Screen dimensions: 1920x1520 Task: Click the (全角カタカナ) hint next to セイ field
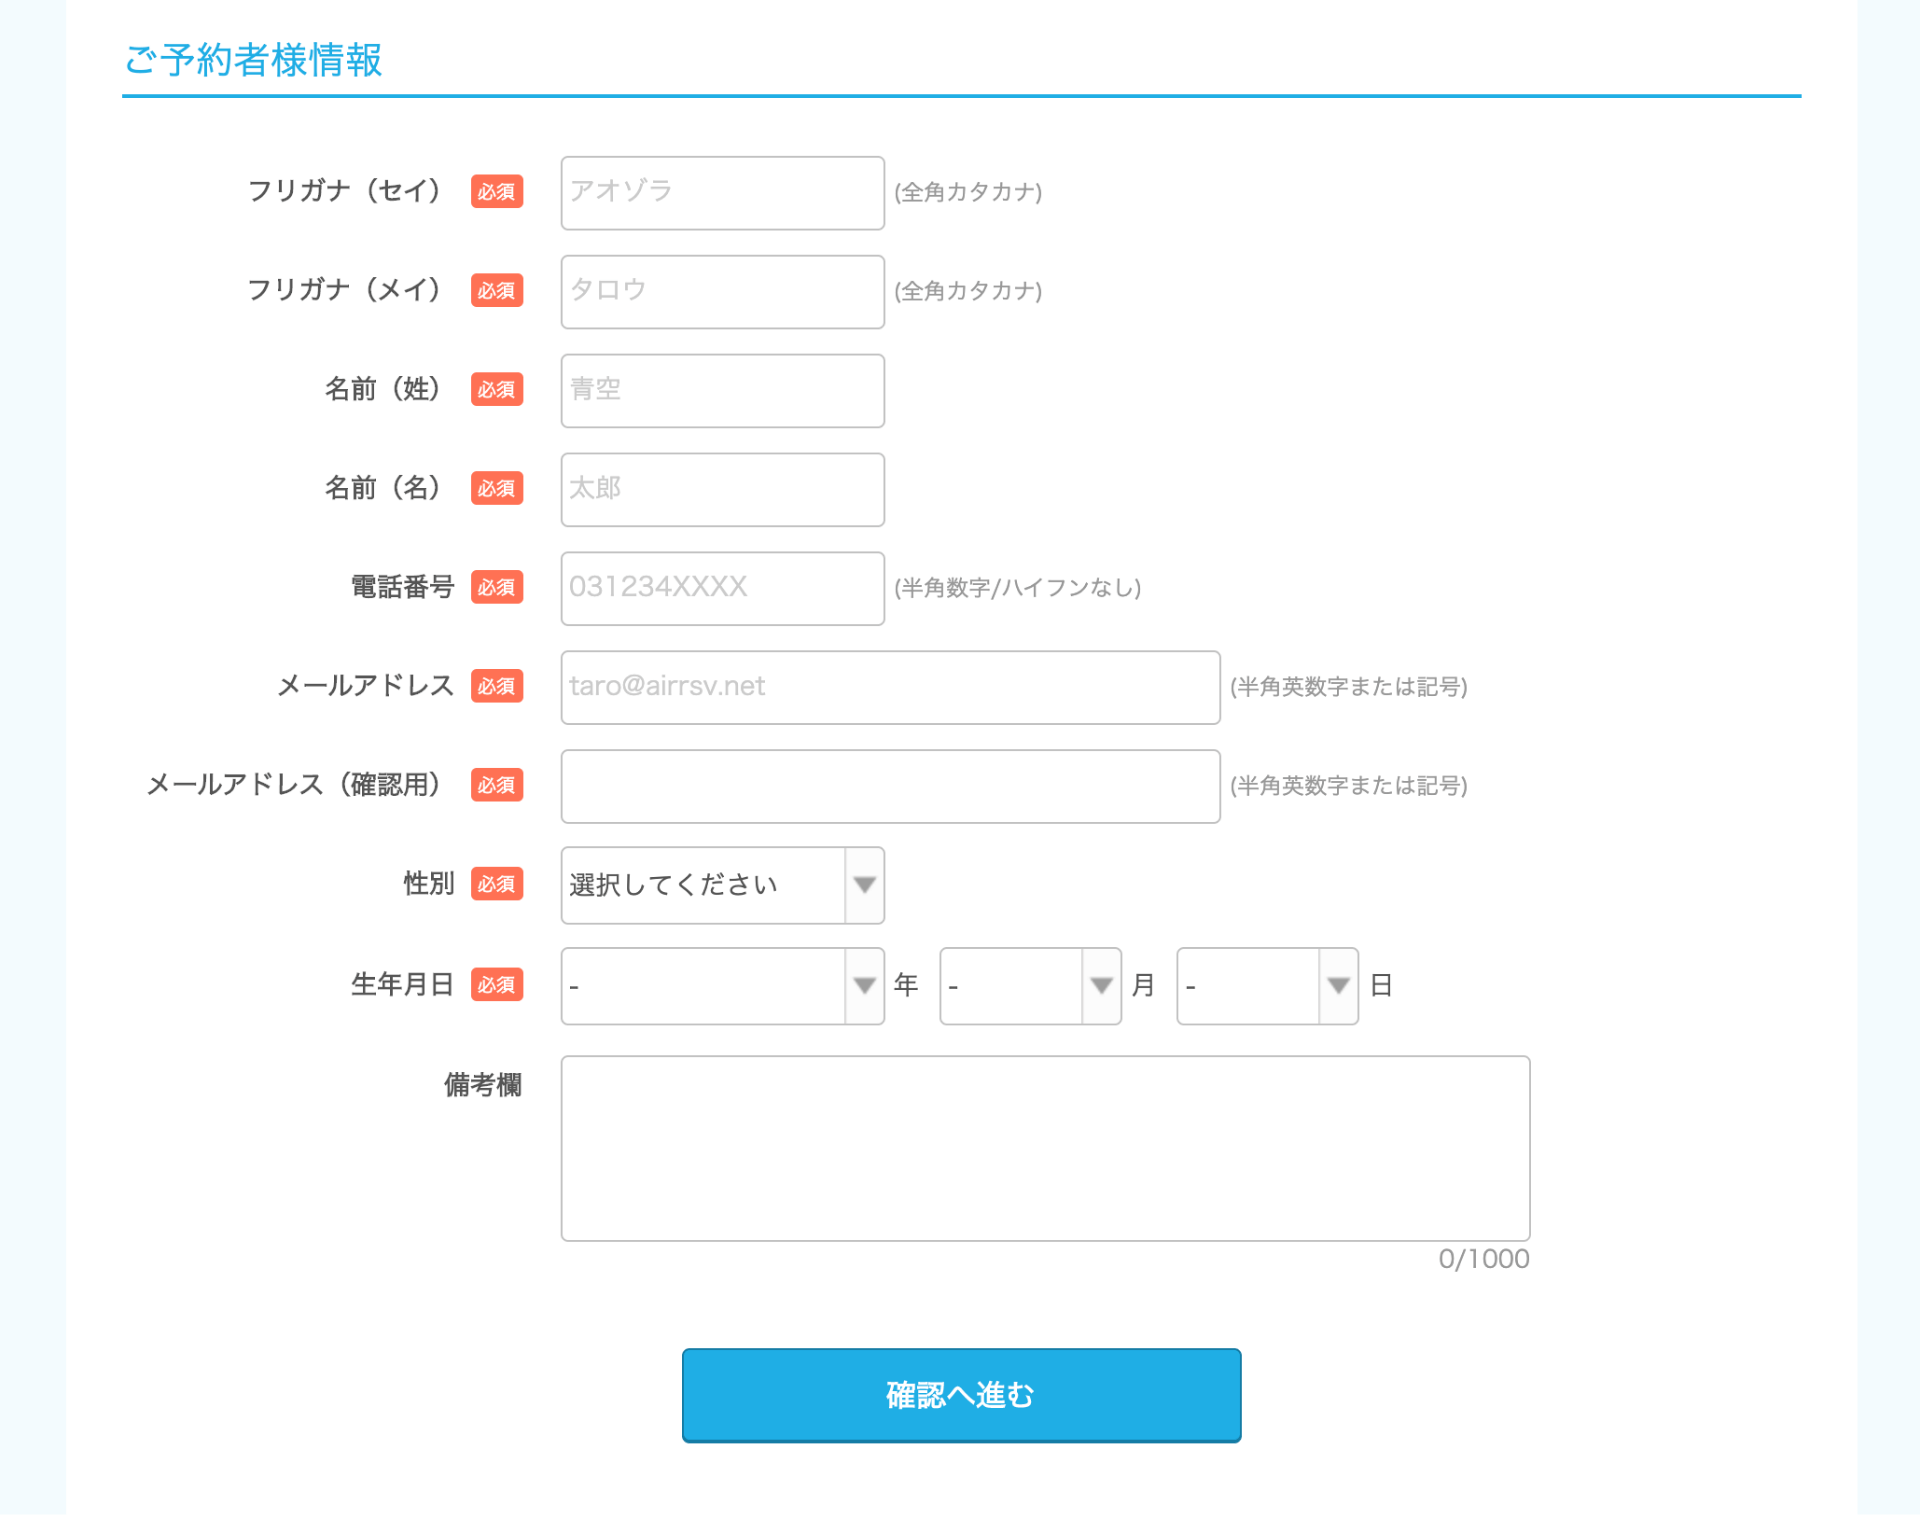968,192
